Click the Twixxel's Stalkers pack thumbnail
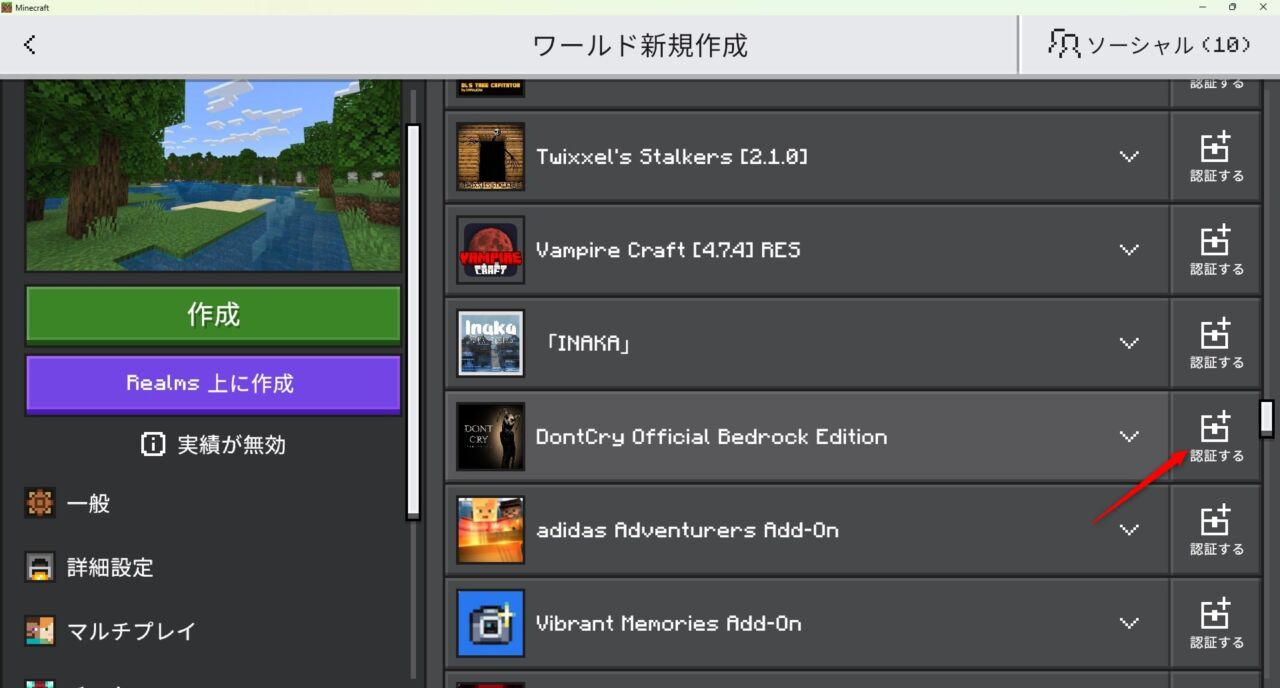This screenshot has width=1280, height=688. pyautogui.click(x=490, y=157)
